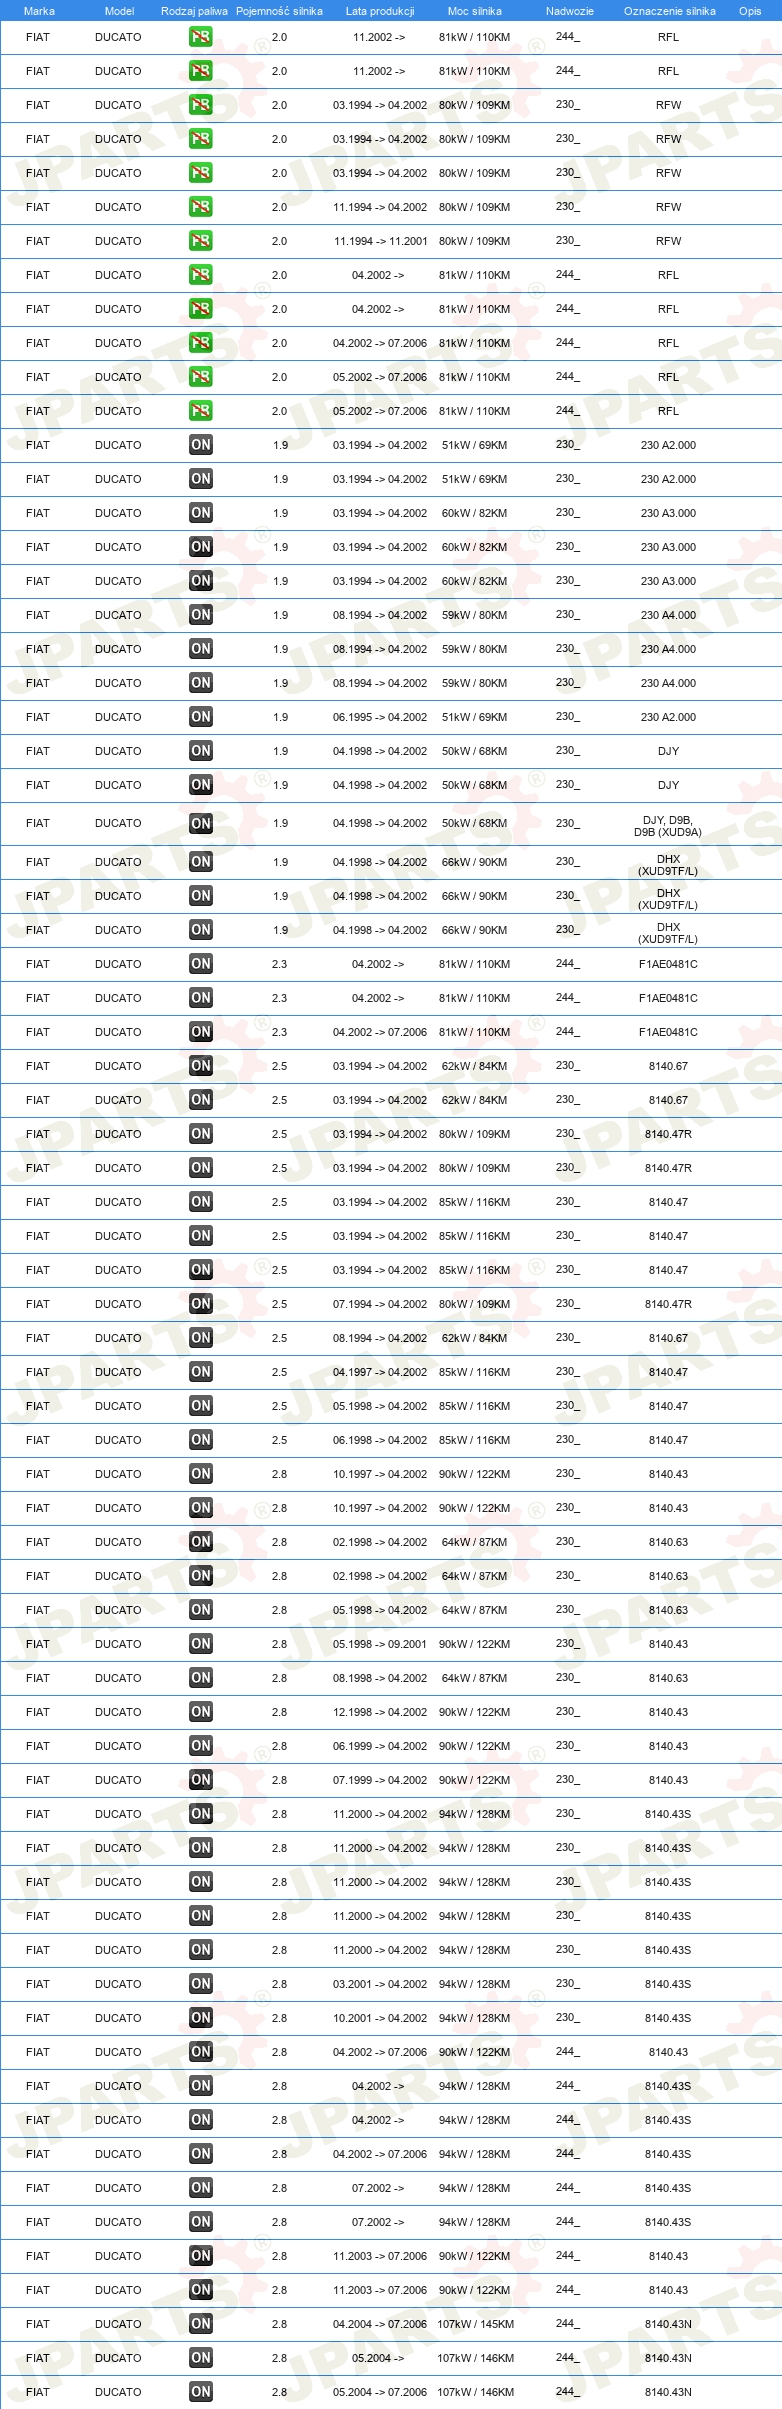Click the ON icon in the 03.2001 row

pyautogui.click(x=201, y=1984)
